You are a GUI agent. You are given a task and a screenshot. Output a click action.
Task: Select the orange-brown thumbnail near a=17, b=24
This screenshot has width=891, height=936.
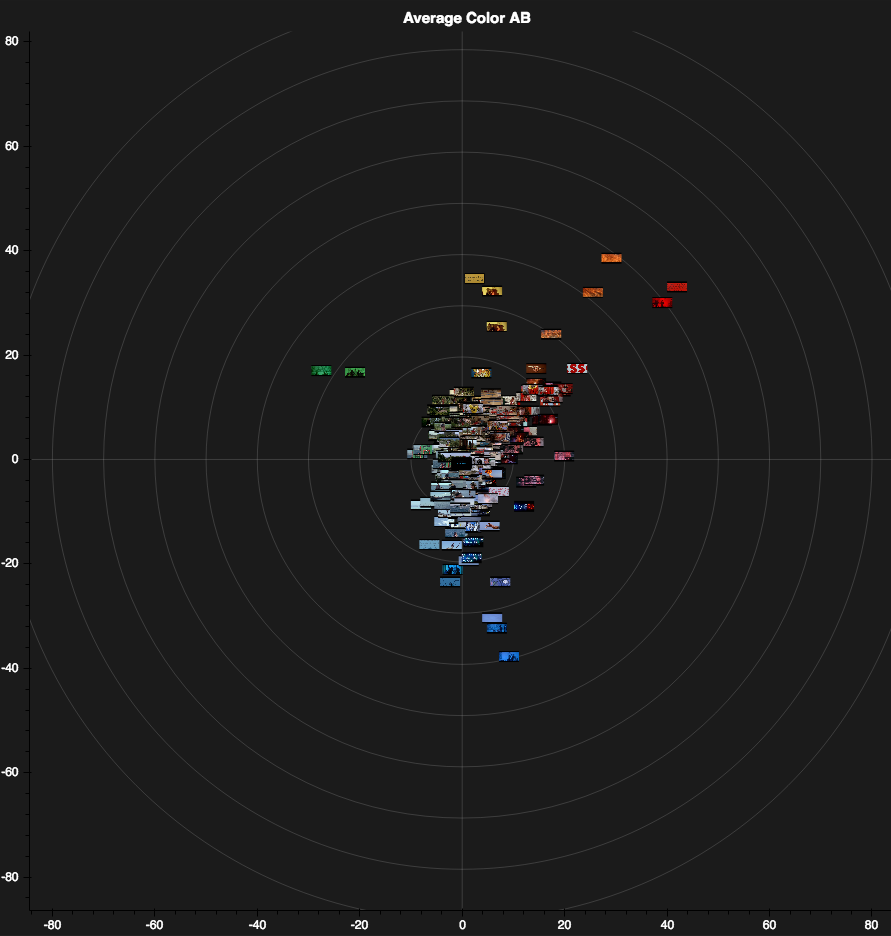pos(551,334)
